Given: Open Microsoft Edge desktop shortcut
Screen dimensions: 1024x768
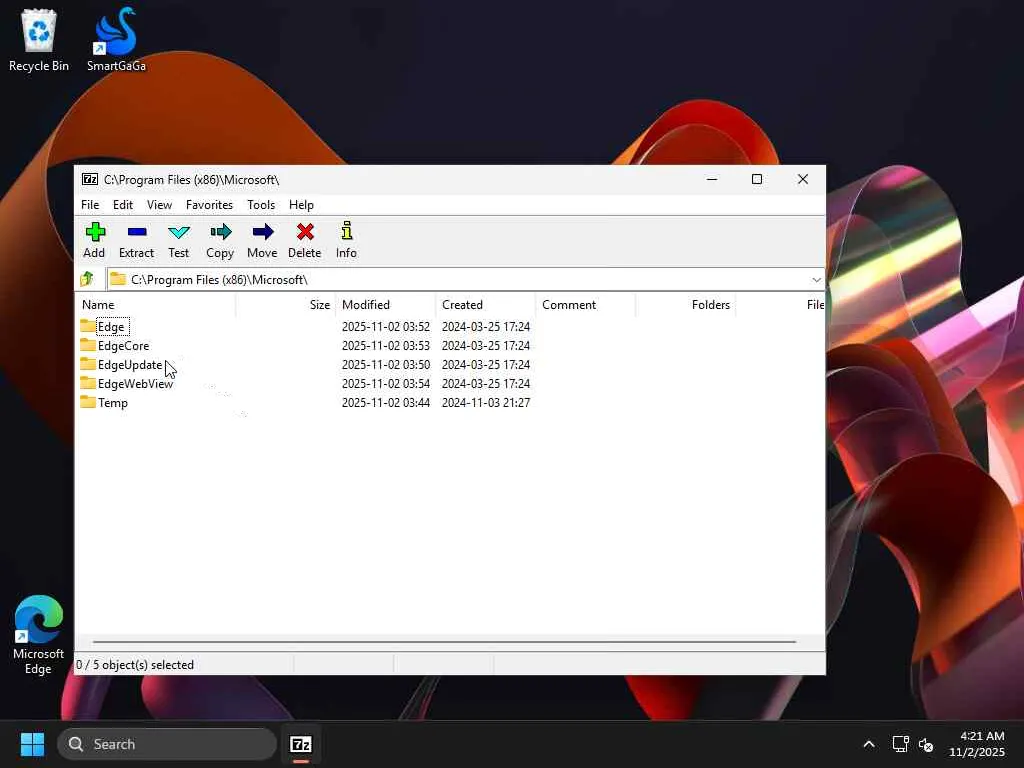Looking at the screenshot, I should coord(39,635).
